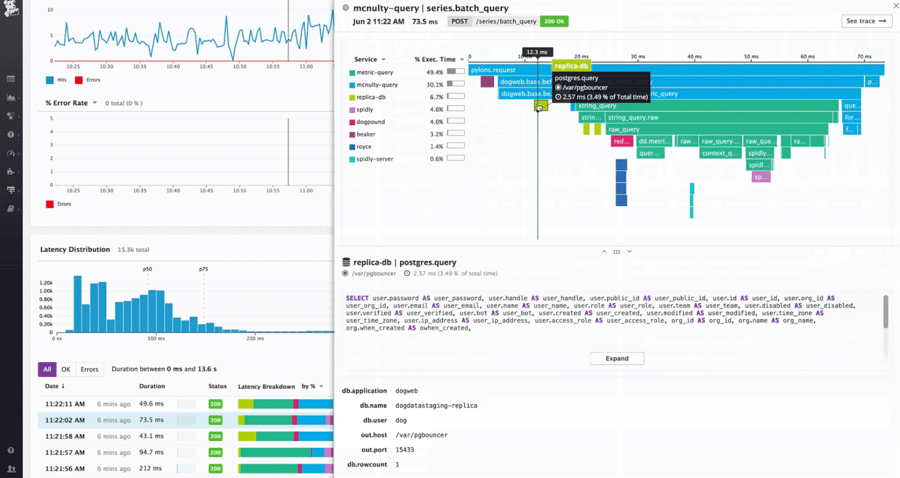Image resolution: width=900 pixels, height=478 pixels.
Task: Collapse flame graph with the up chevron
Action: pyautogui.click(x=604, y=252)
